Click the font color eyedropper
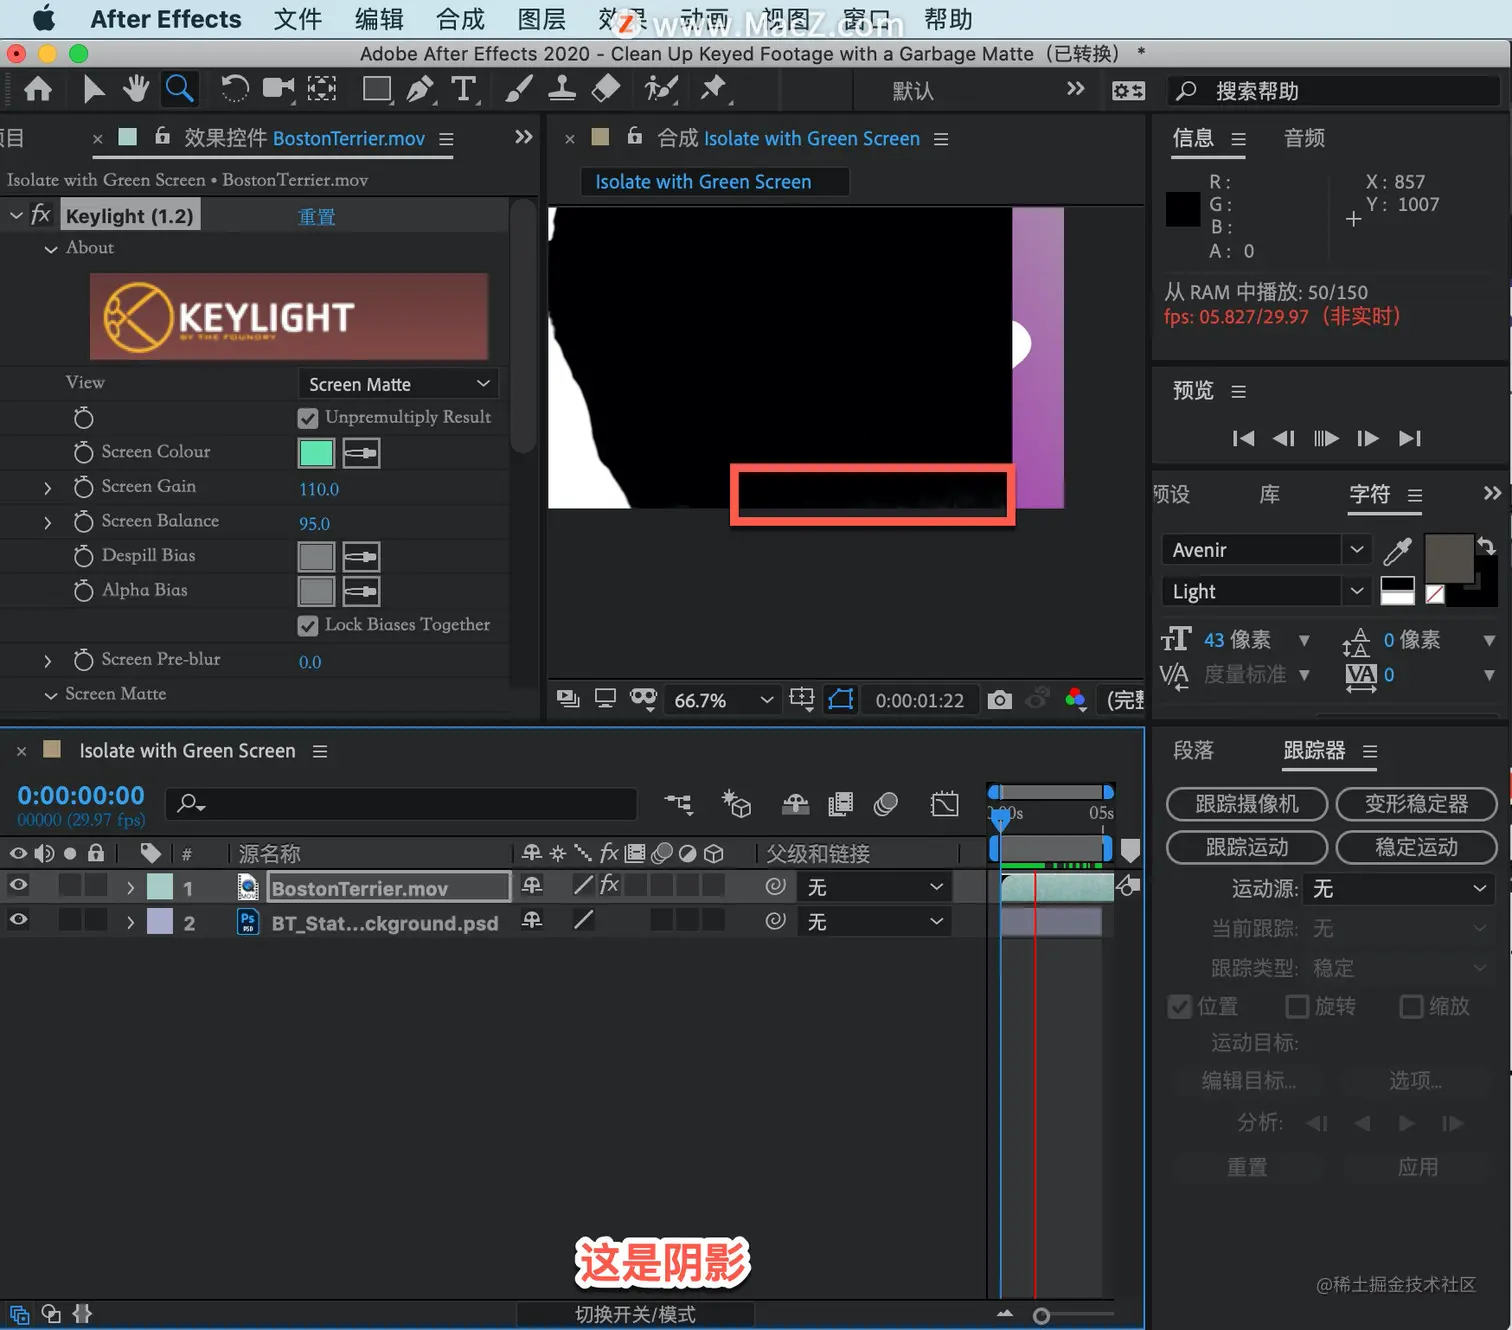The height and width of the screenshot is (1330, 1512). point(1397,550)
